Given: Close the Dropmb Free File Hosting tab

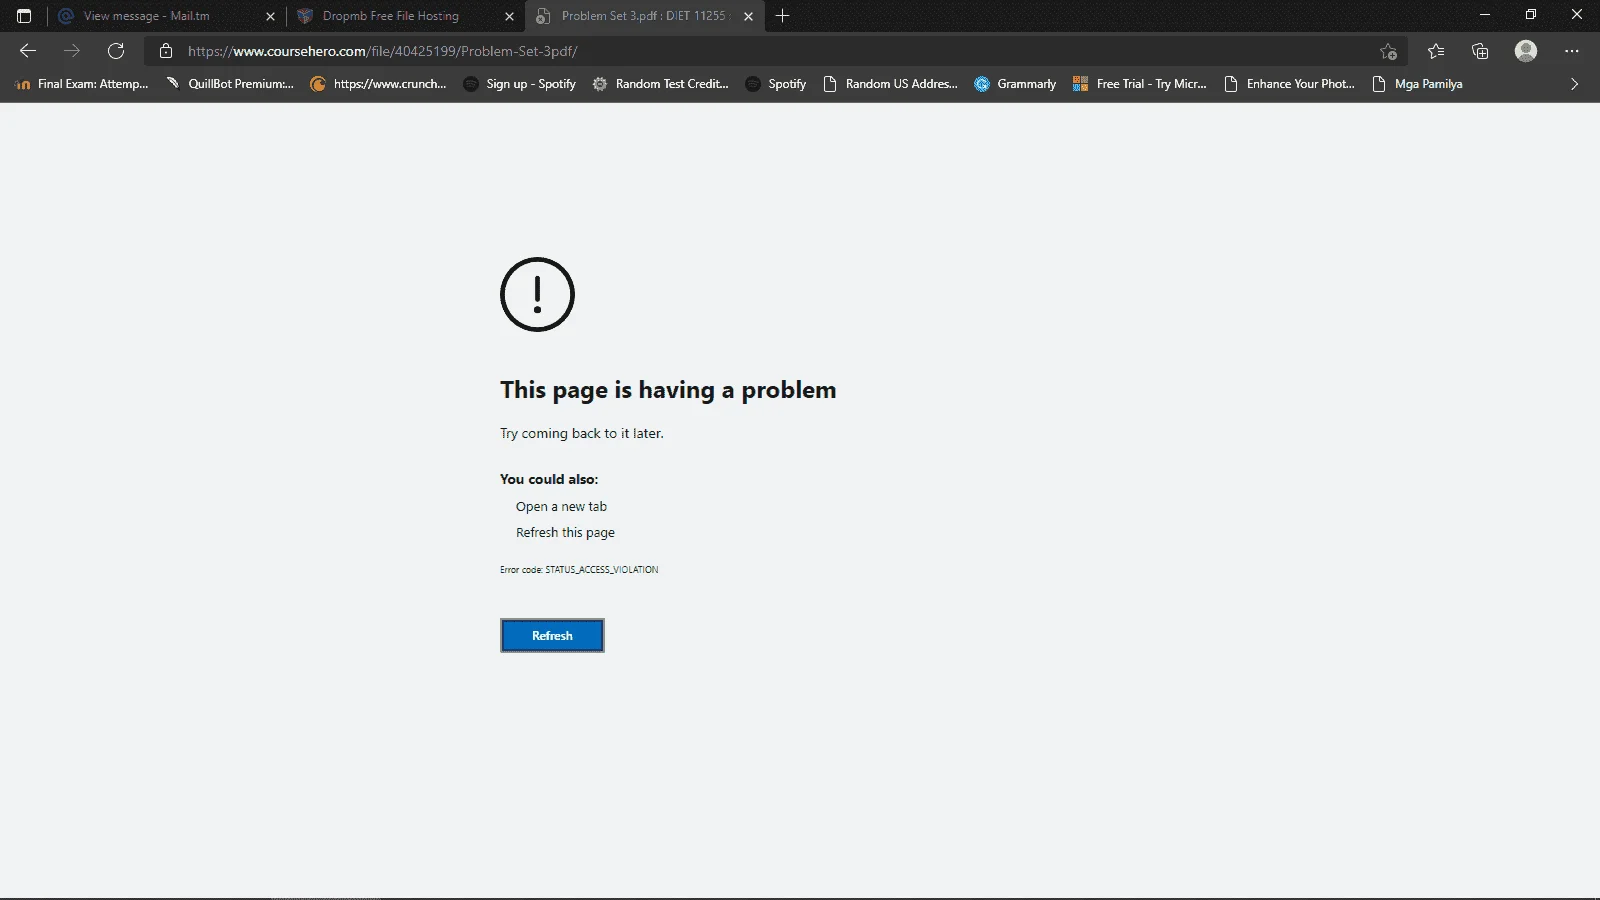Looking at the screenshot, I should (509, 16).
